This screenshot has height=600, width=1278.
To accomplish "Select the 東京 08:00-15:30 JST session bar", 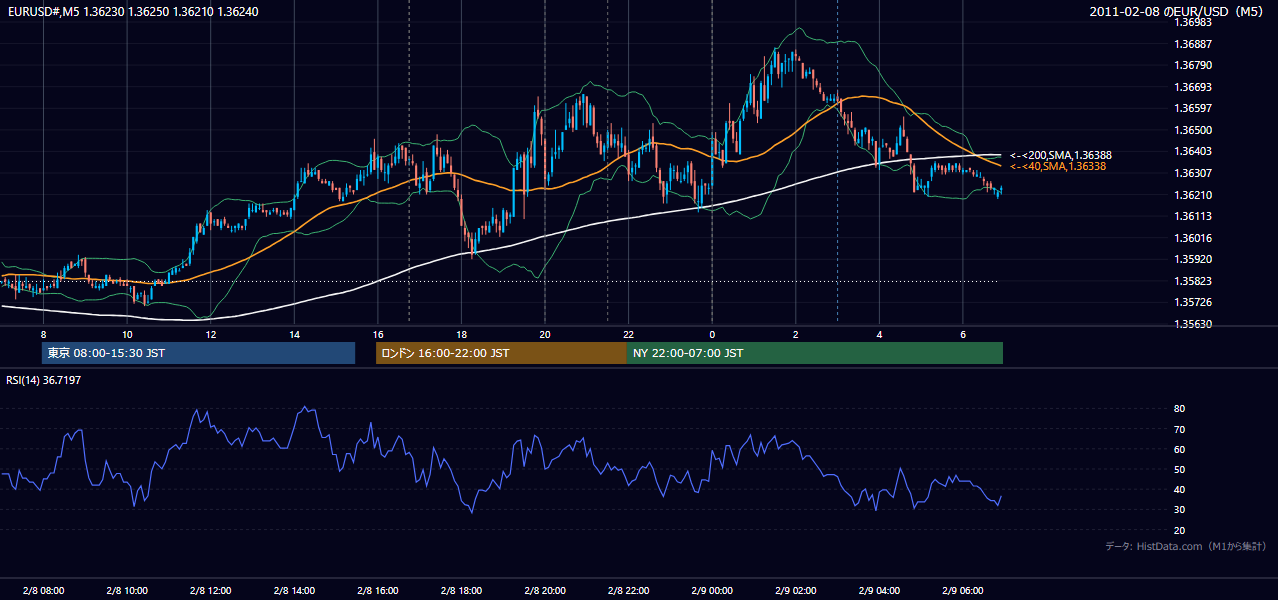I will [x=198, y=353].
